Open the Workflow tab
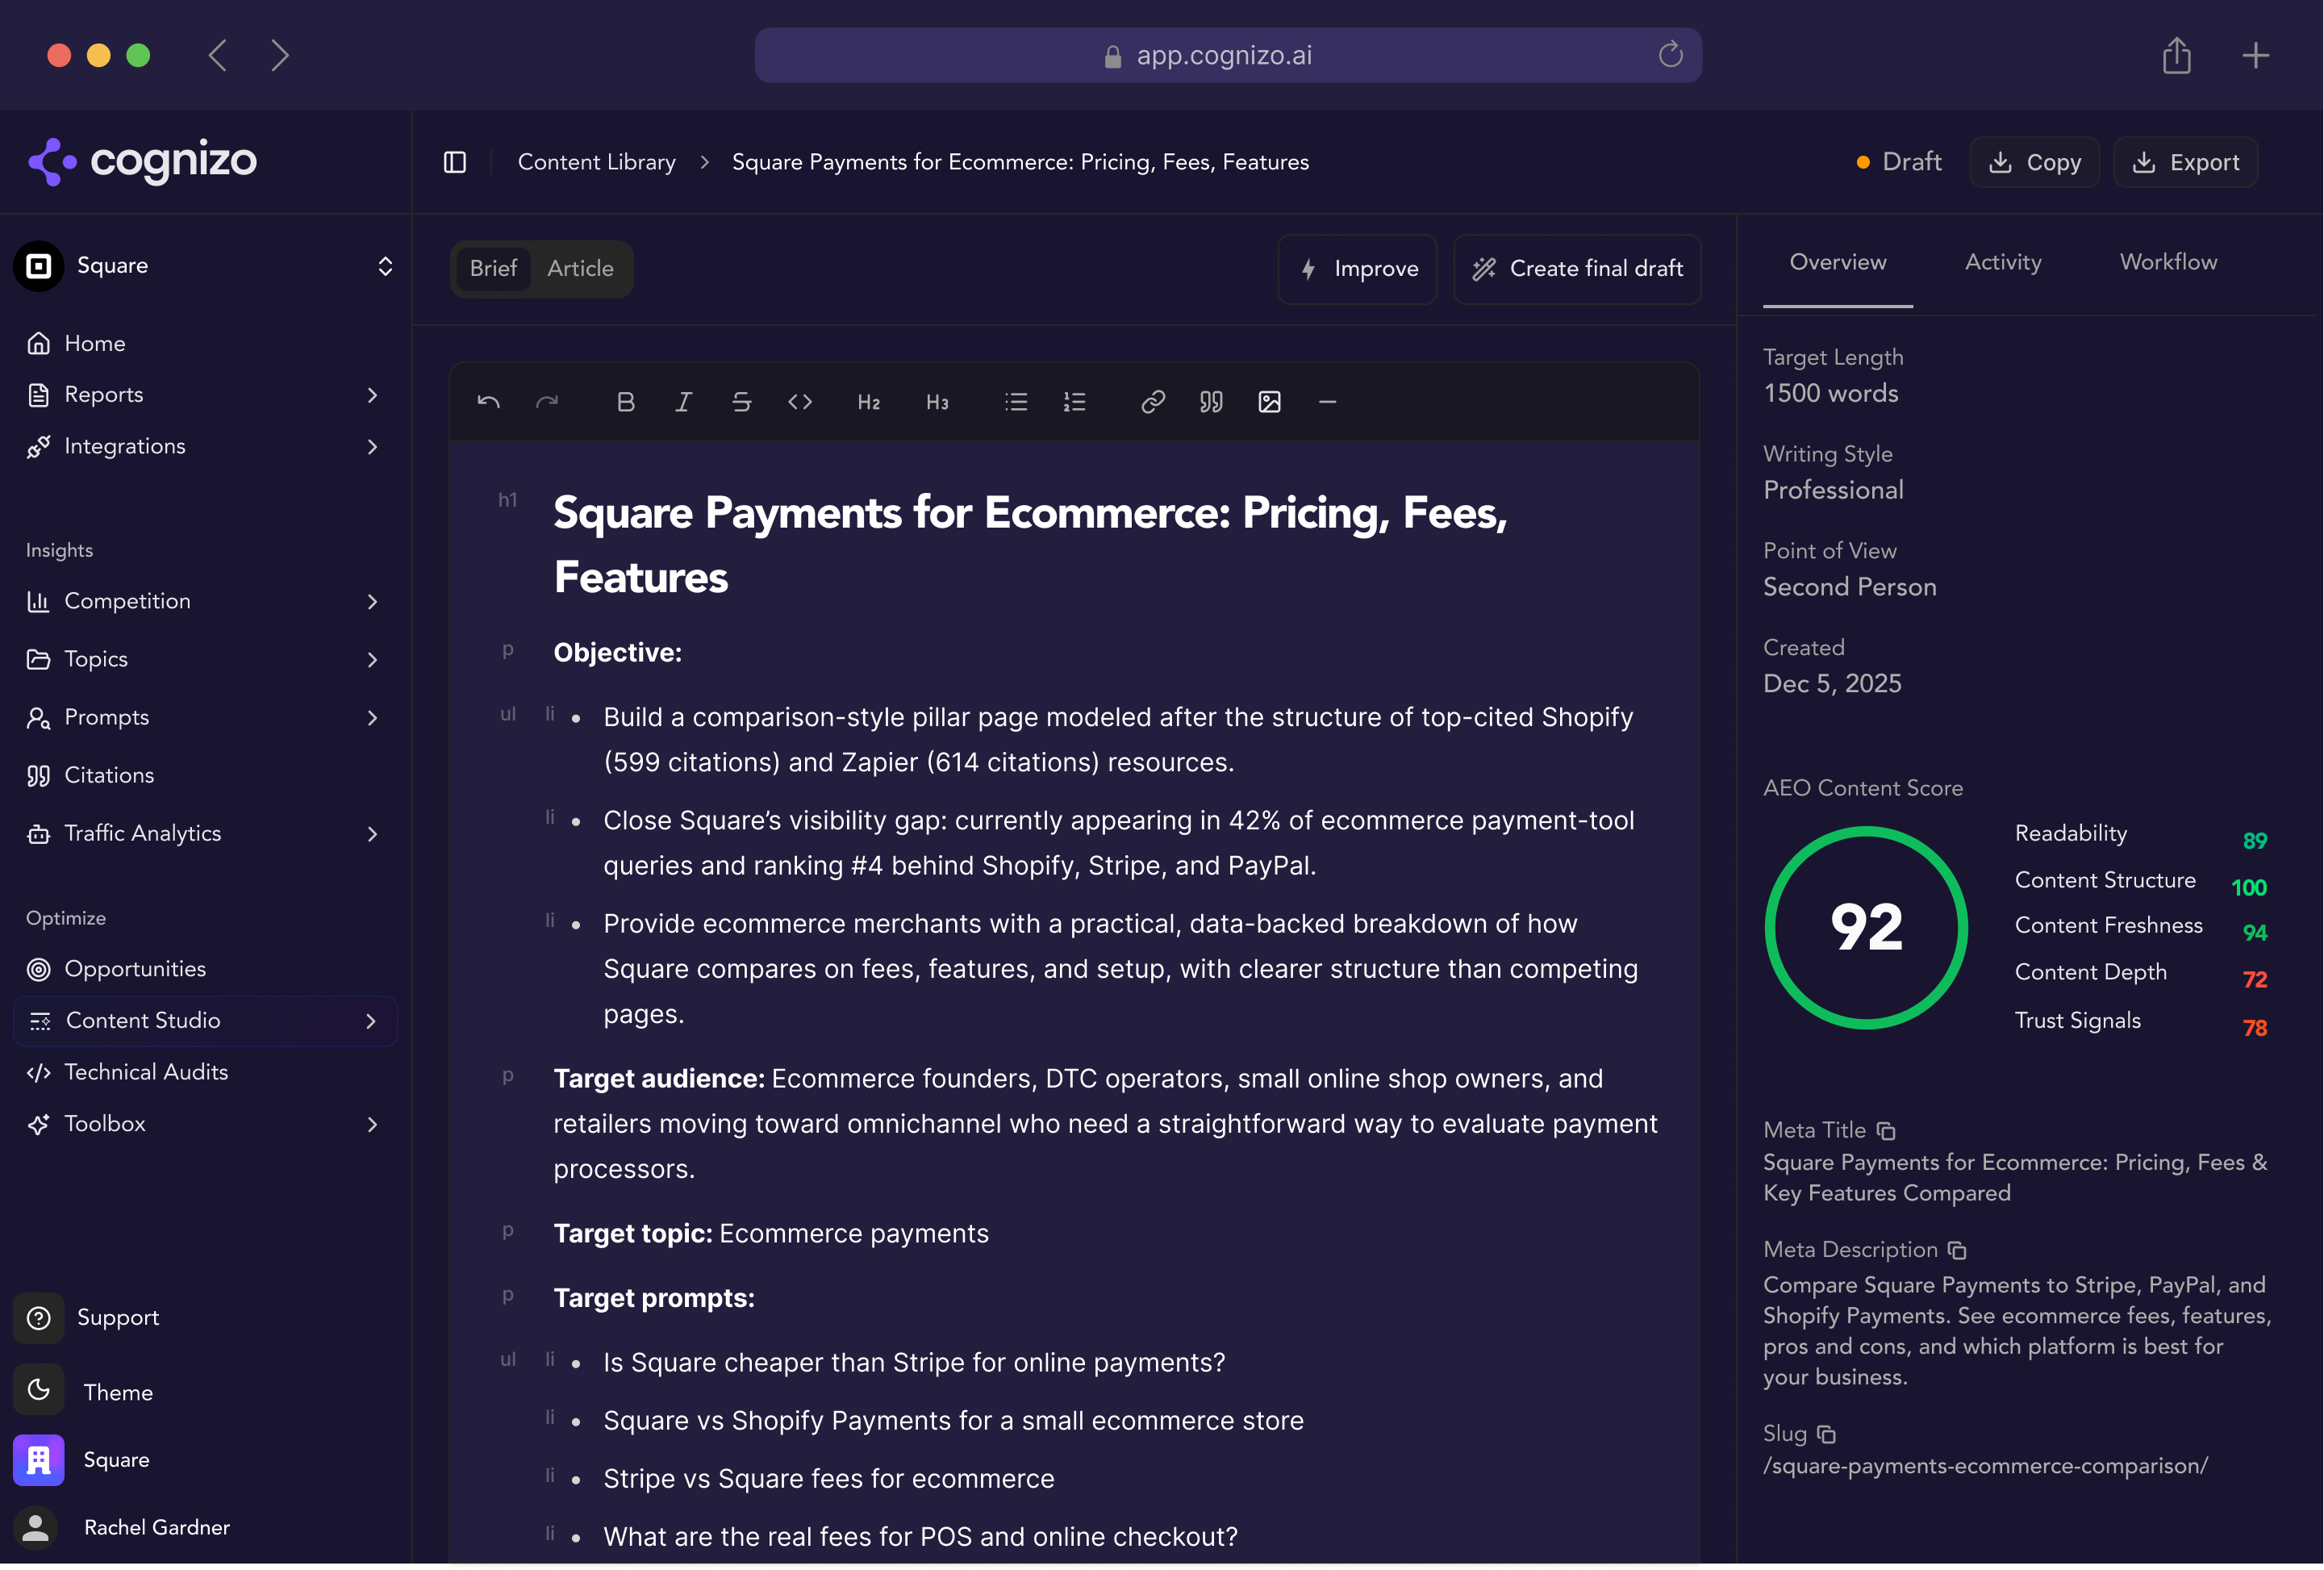 2167,262
